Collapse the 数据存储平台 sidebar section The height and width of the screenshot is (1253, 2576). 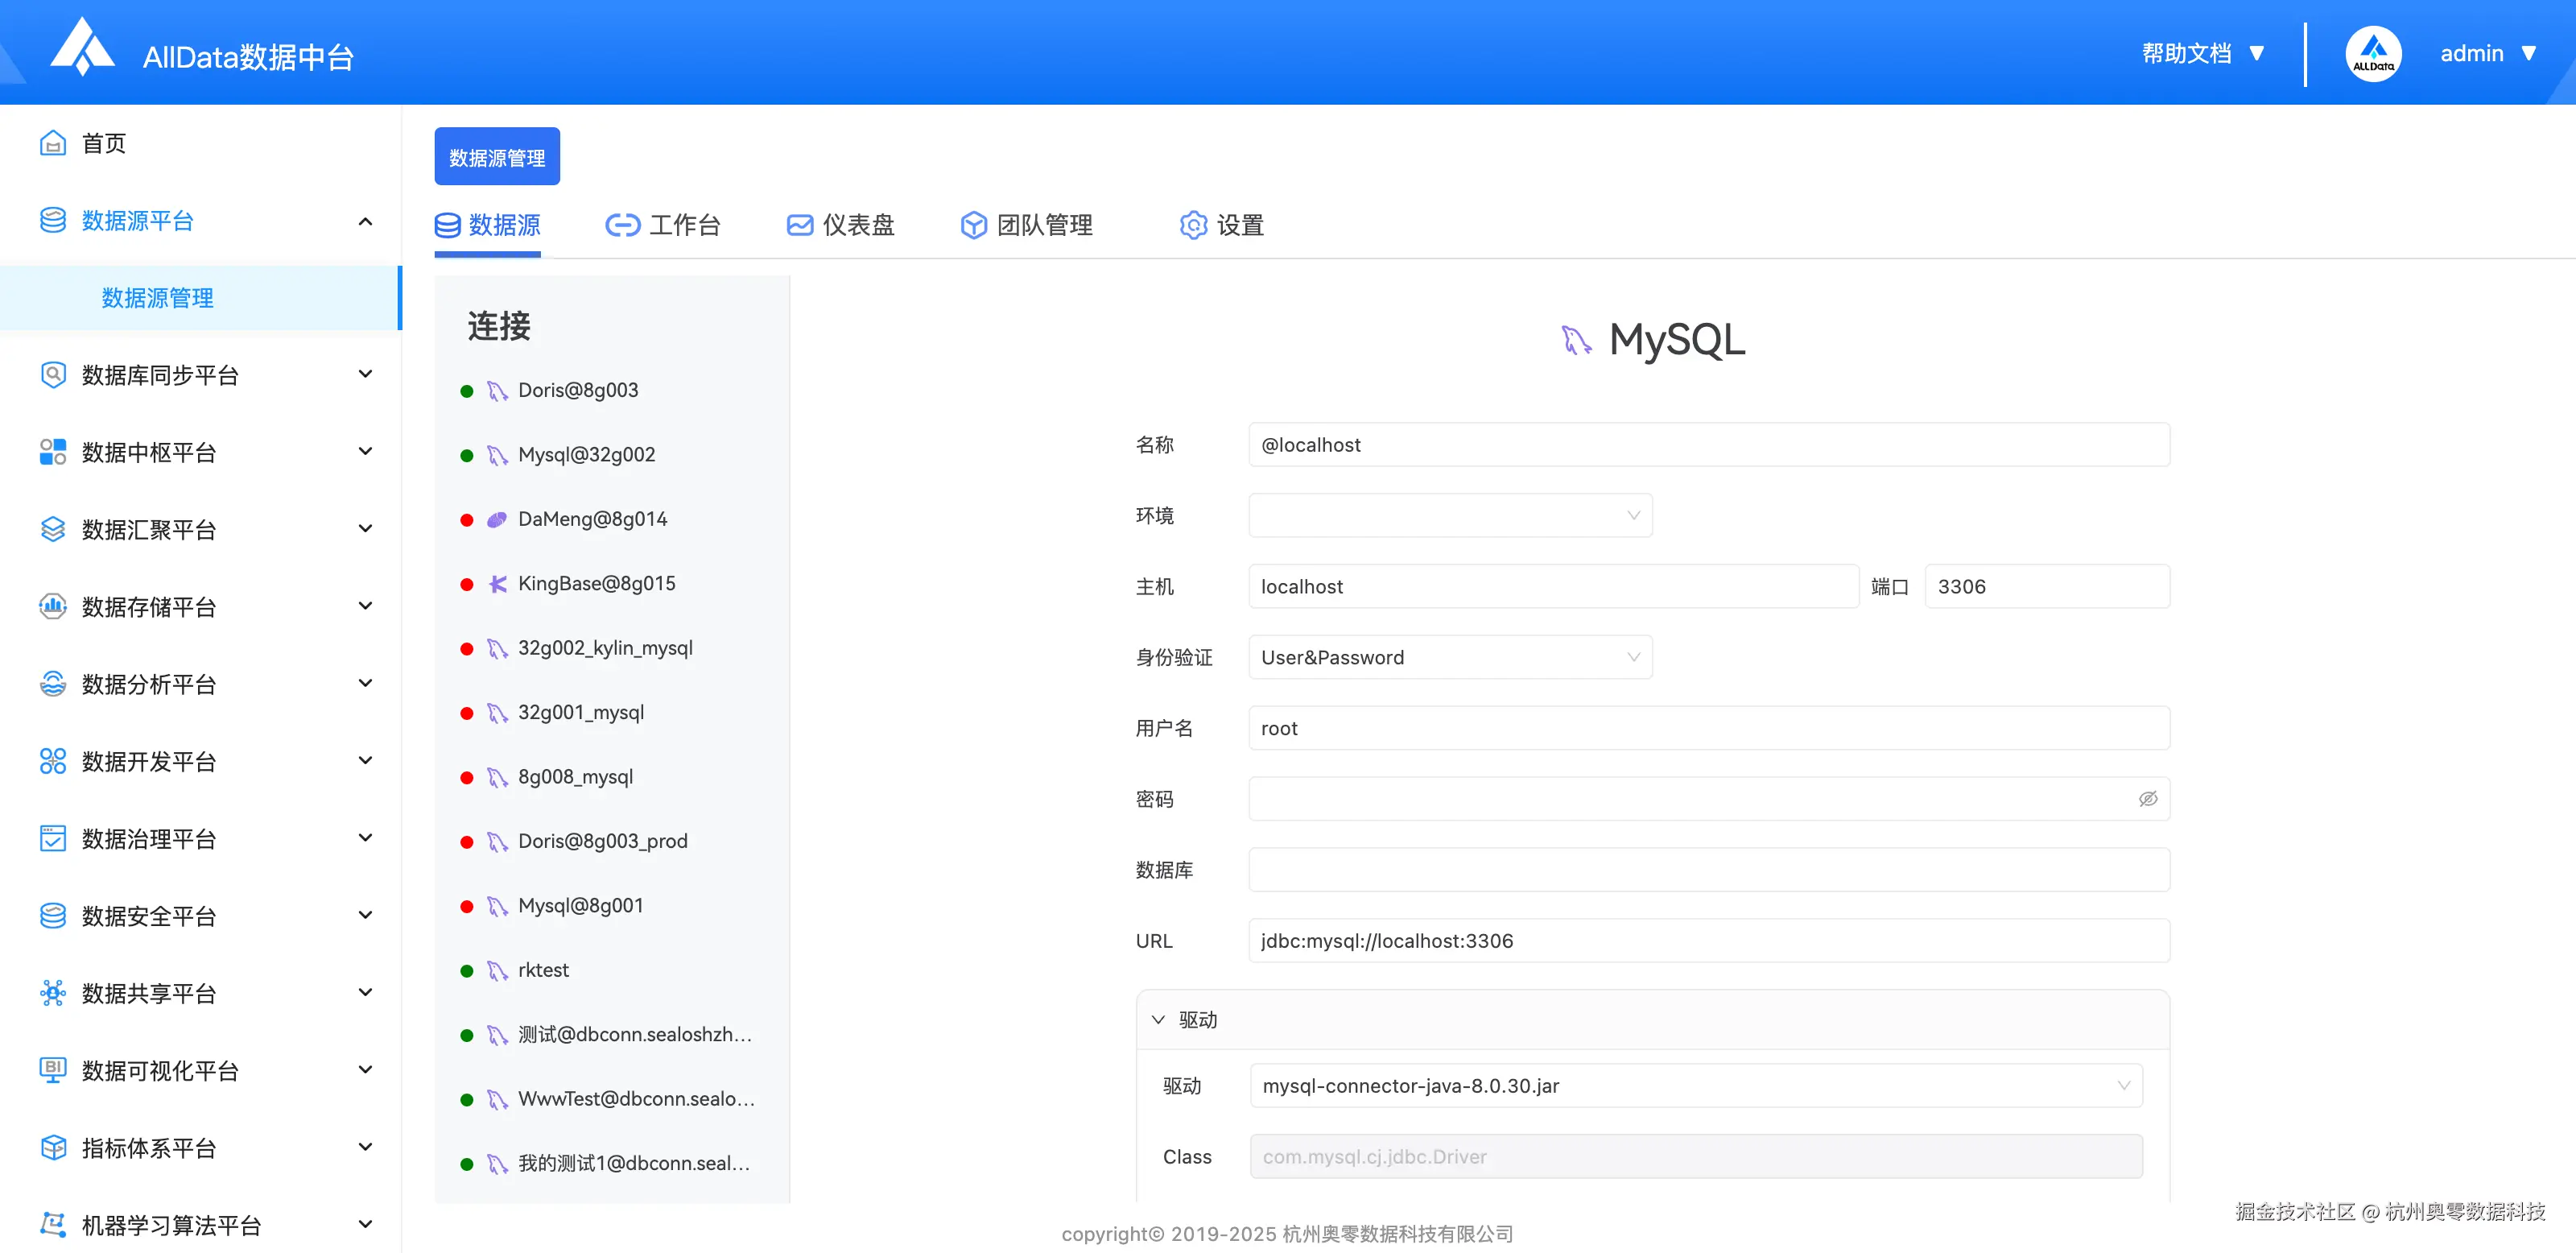pyautogui.click(x=364, y=605)
